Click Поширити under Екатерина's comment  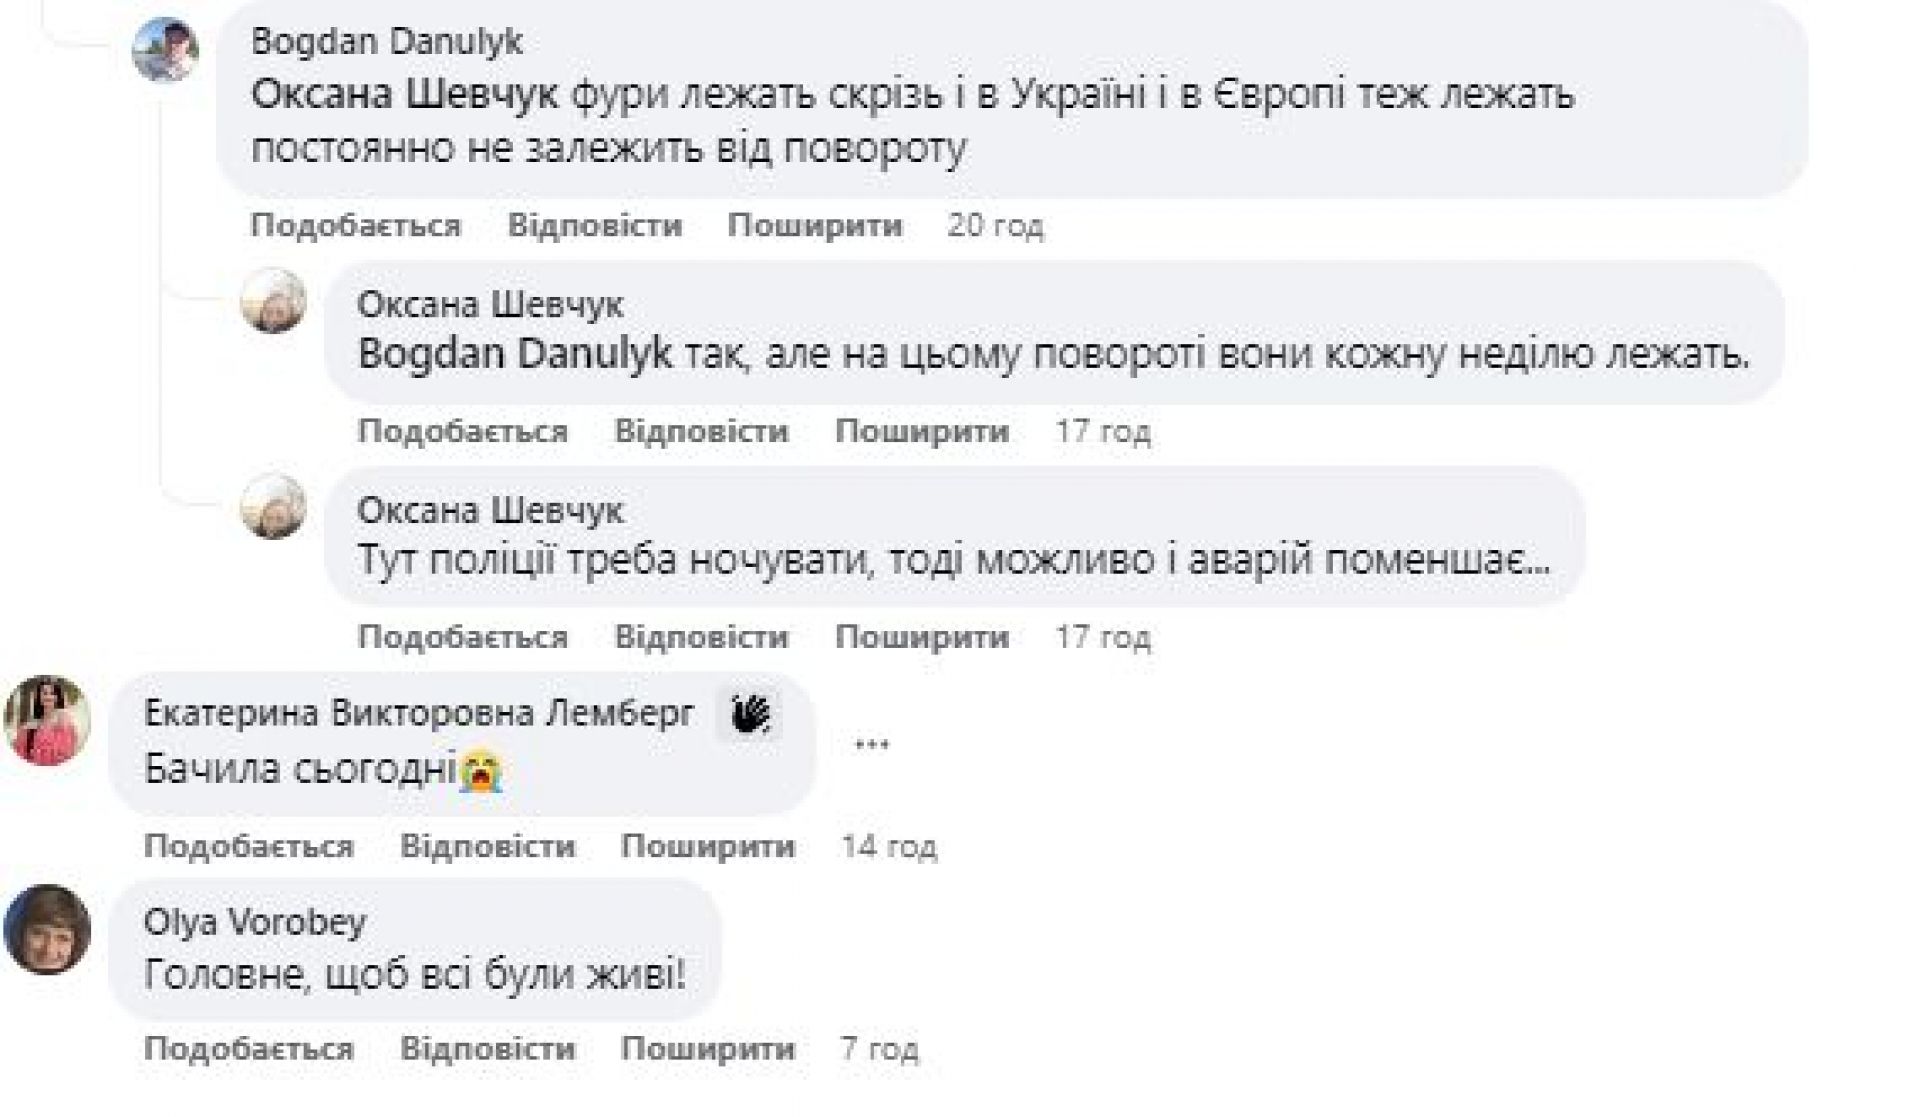[x=707, y=846]
